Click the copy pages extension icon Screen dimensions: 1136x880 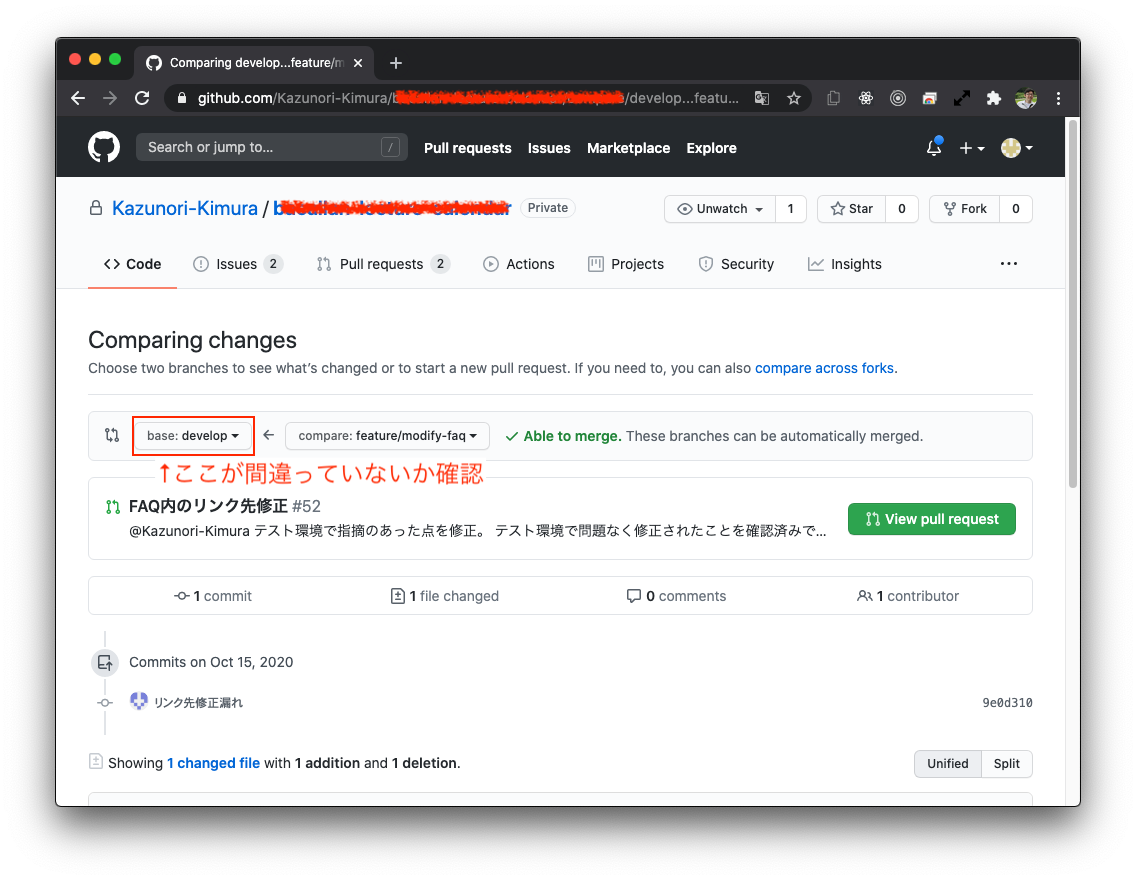(834, 99)
